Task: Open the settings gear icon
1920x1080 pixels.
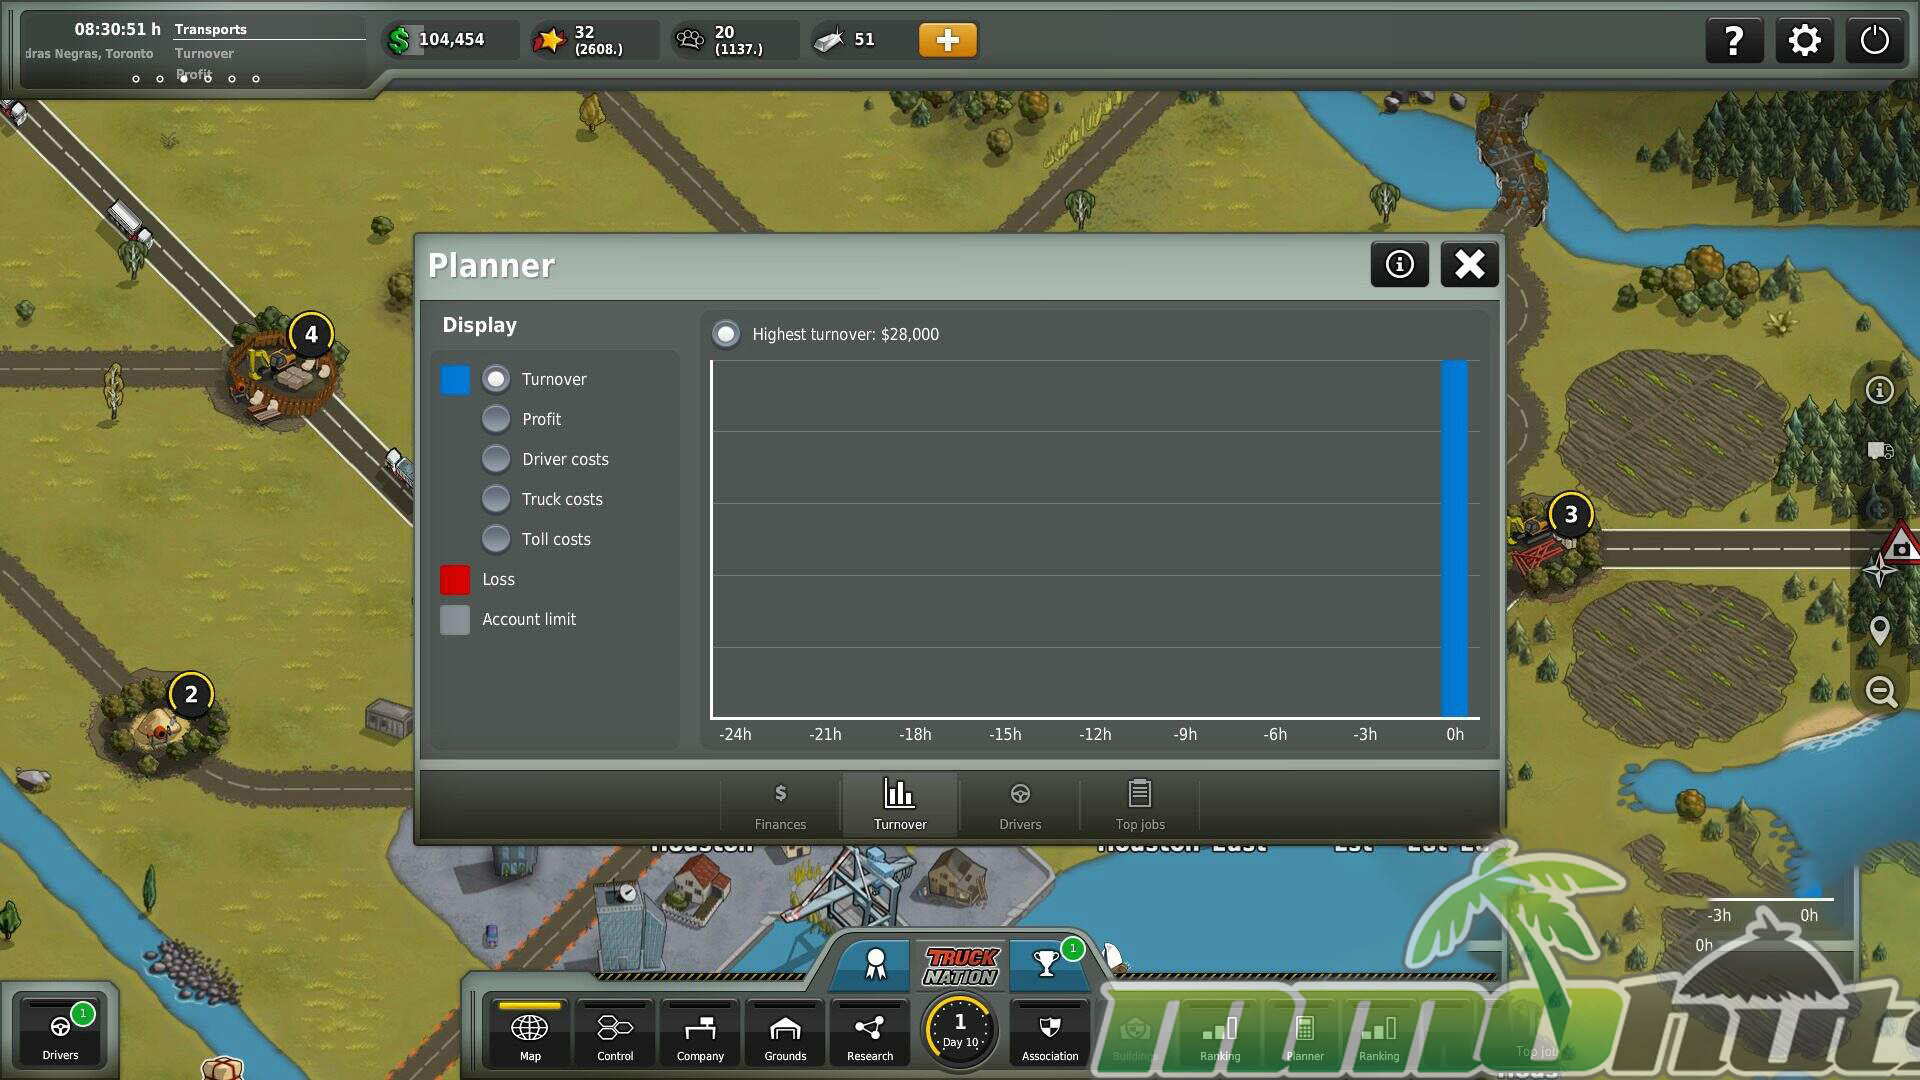Action: tap(1804, 41)
